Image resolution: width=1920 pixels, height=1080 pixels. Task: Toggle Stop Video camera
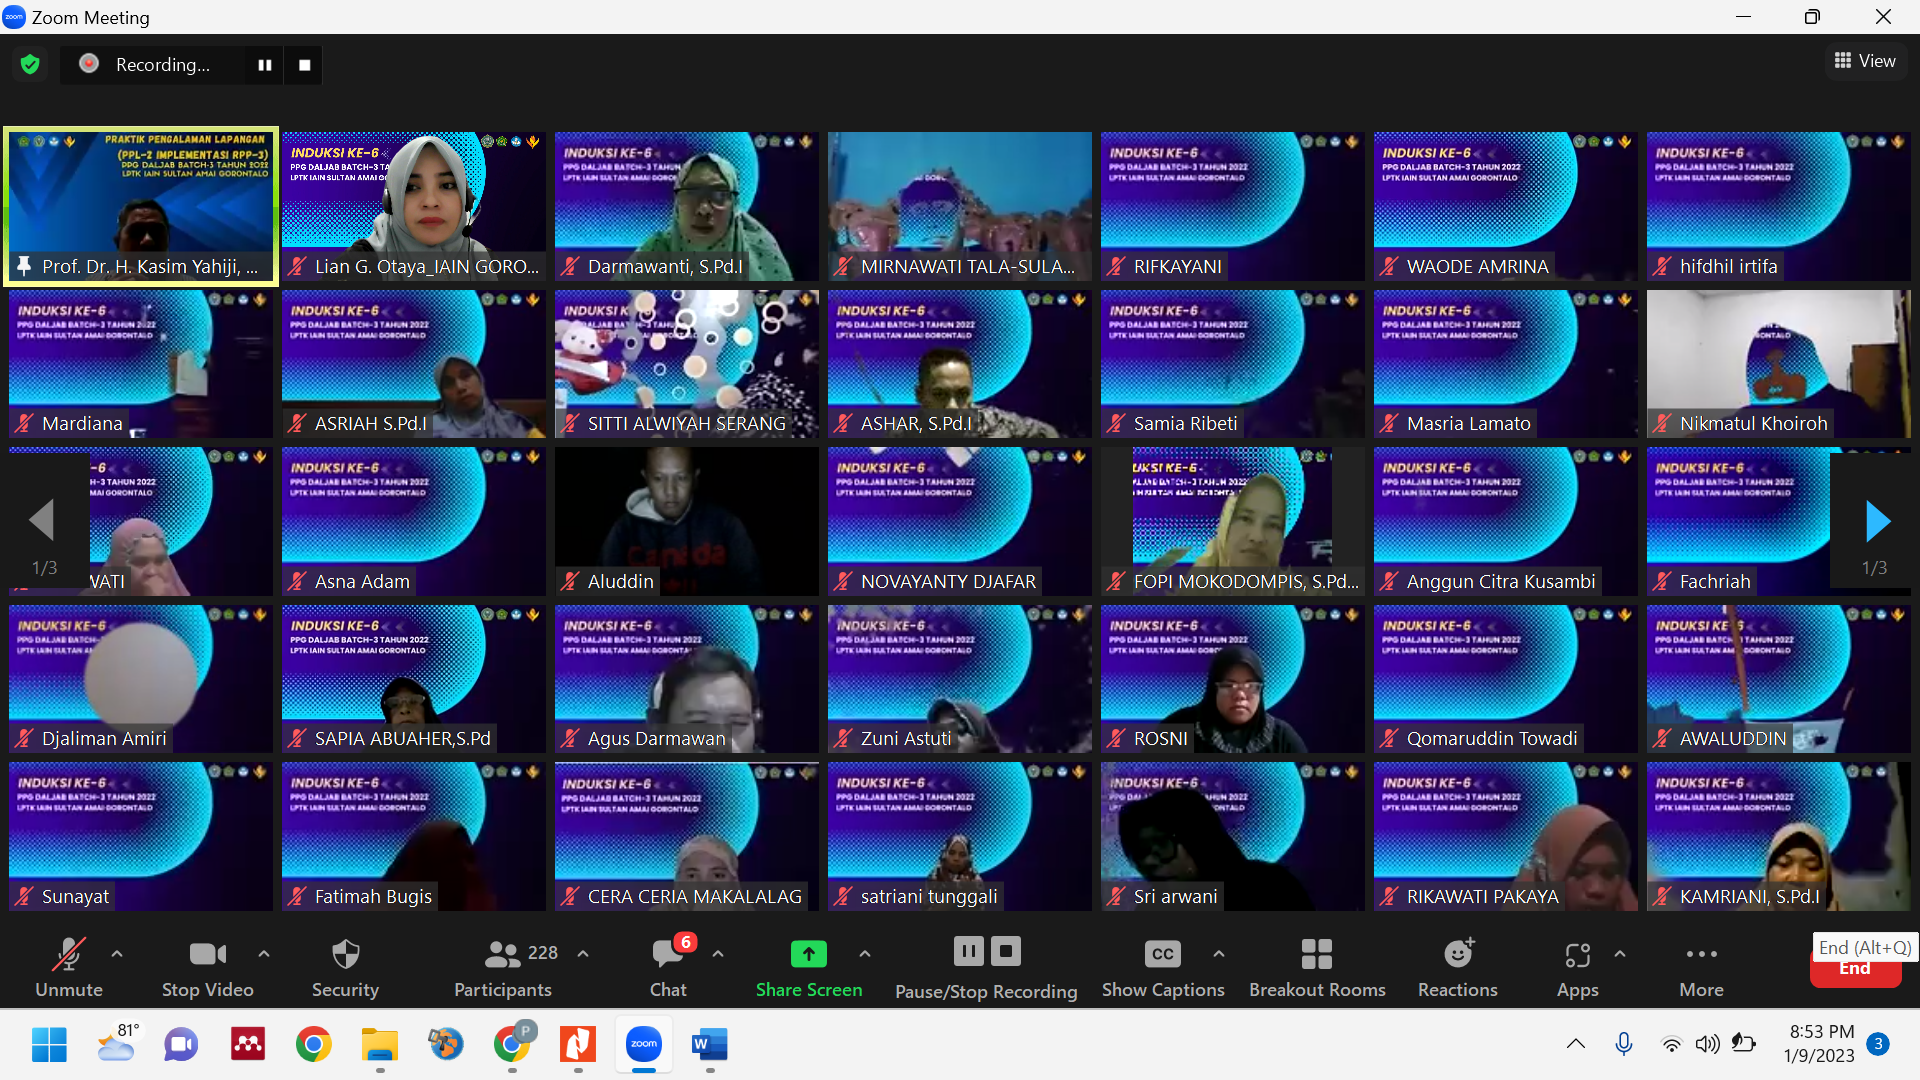click(x=207, y=955)
